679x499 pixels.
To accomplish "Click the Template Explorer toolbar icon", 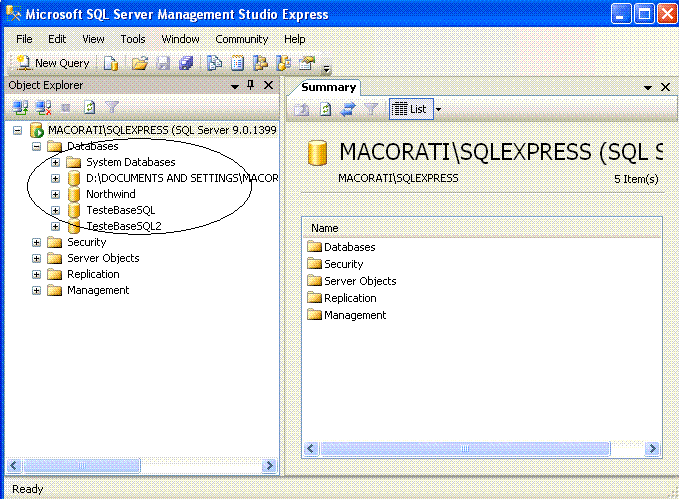I will click(x=283, y=63).
